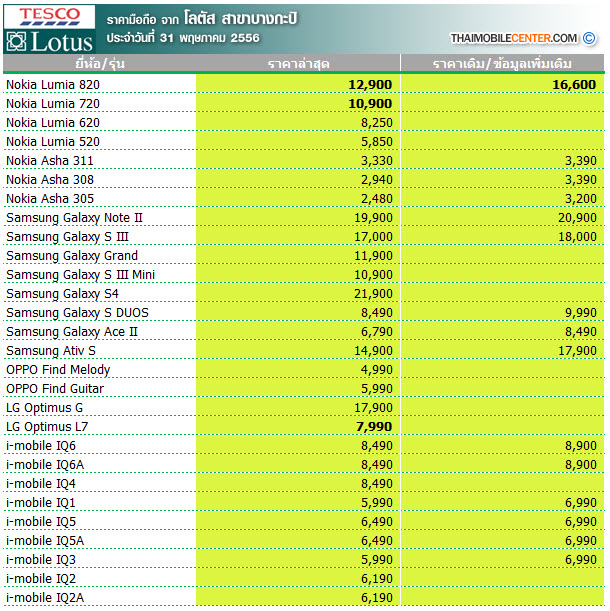Click the header title โลตัส สาขาบางกะปิ

240,19
